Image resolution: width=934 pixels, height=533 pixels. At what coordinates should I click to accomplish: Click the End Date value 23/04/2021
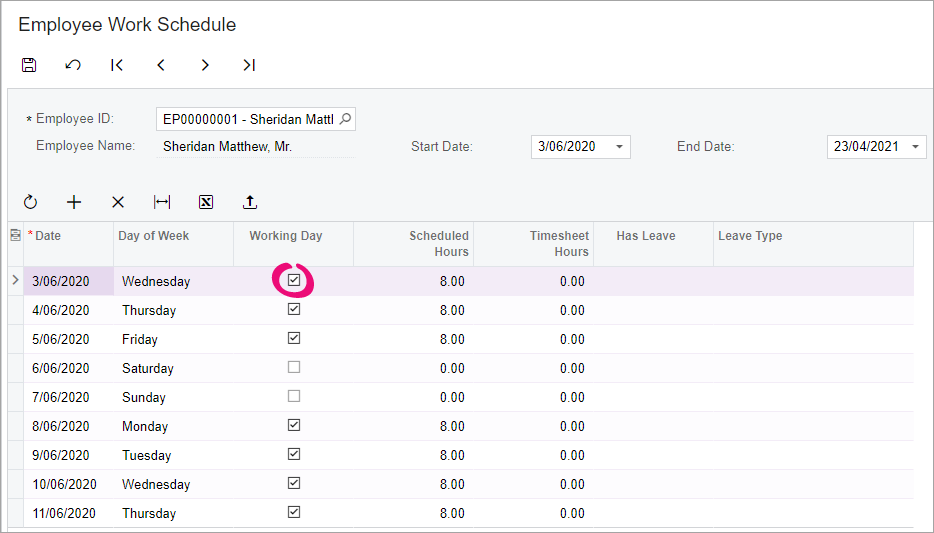pos(866,147)
